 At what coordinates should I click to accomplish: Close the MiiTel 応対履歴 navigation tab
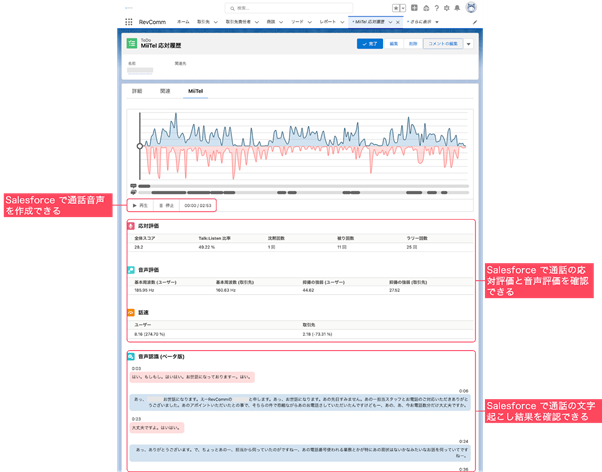[398, 22]
